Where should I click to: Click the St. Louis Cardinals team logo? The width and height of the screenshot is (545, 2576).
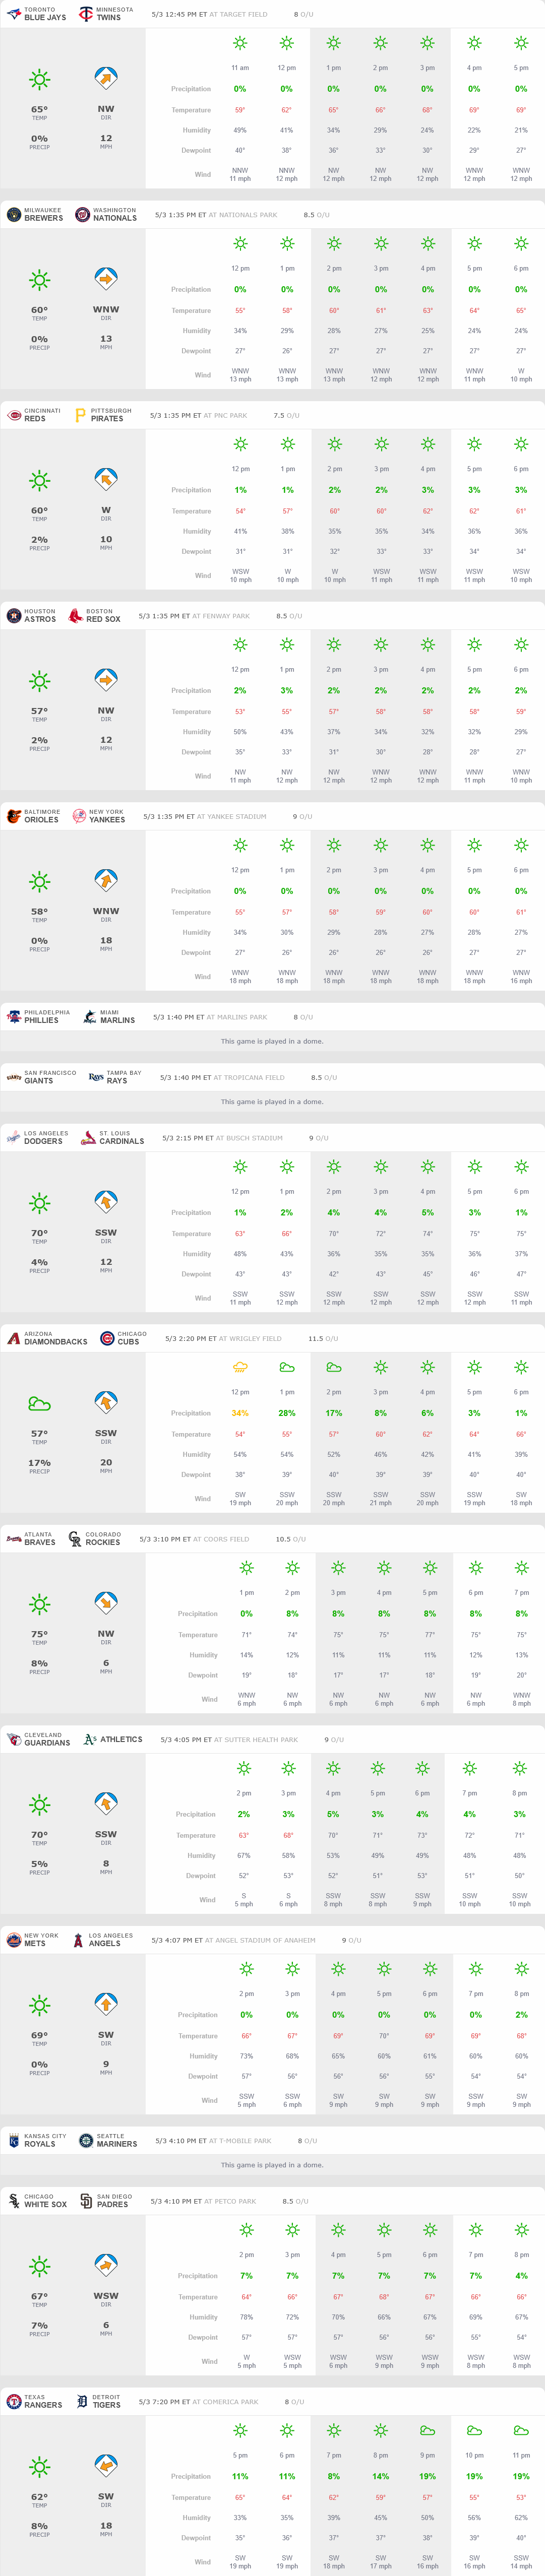pyautogui.click(x=89, y=1138)
